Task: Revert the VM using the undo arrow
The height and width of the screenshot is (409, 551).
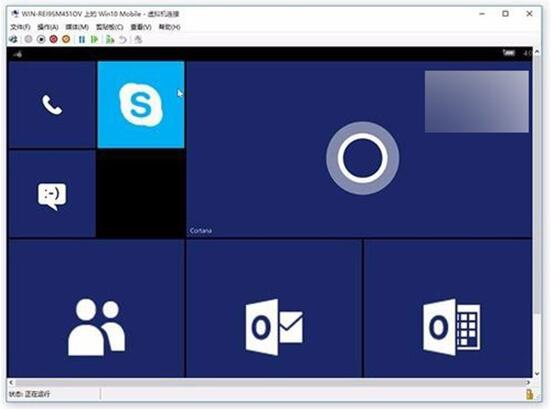Action: 123,39
